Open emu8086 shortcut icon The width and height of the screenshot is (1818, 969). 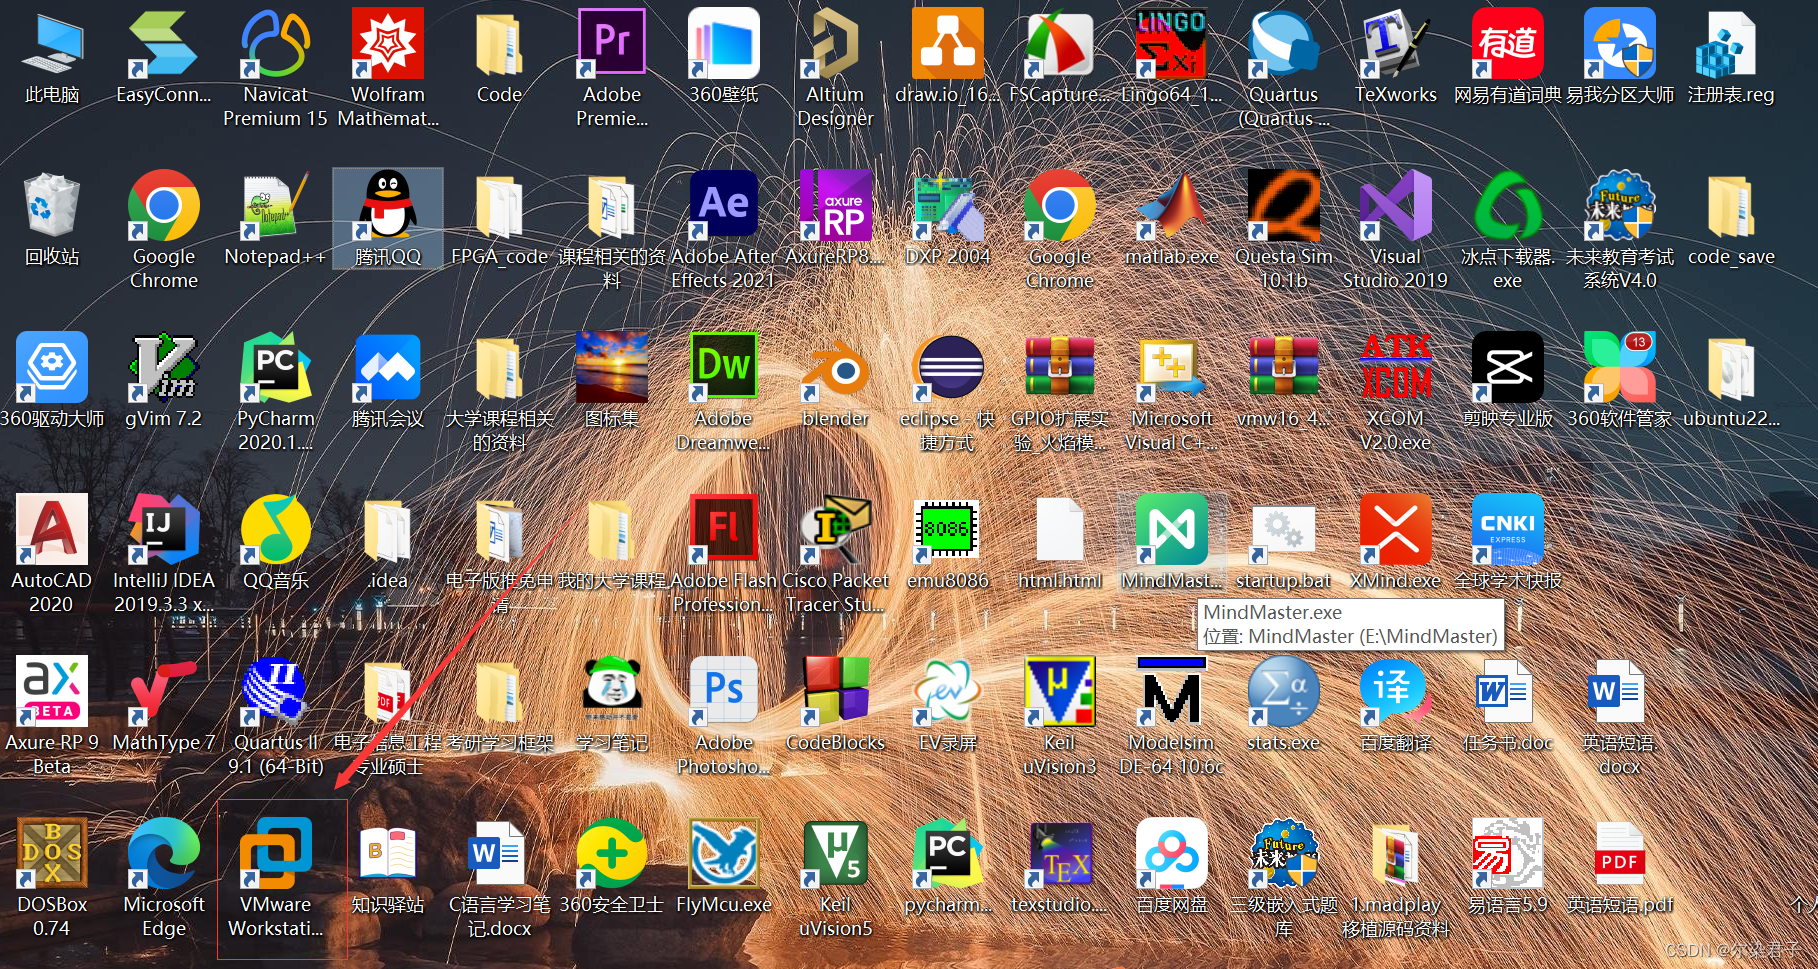[948, 529]
